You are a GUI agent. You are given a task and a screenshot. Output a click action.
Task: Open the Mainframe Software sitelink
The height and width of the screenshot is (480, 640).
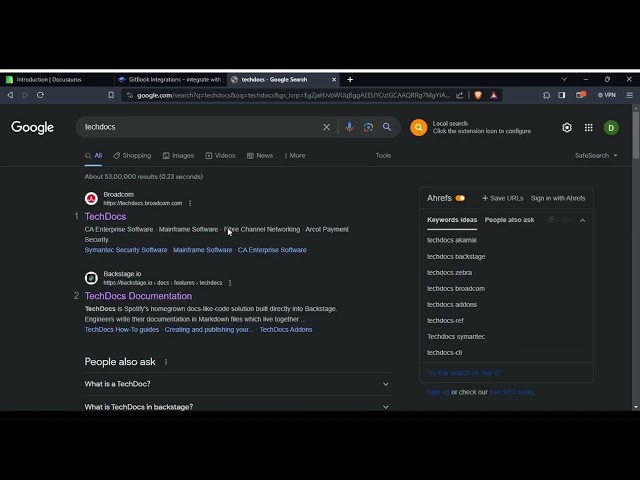tap(202, 250)
